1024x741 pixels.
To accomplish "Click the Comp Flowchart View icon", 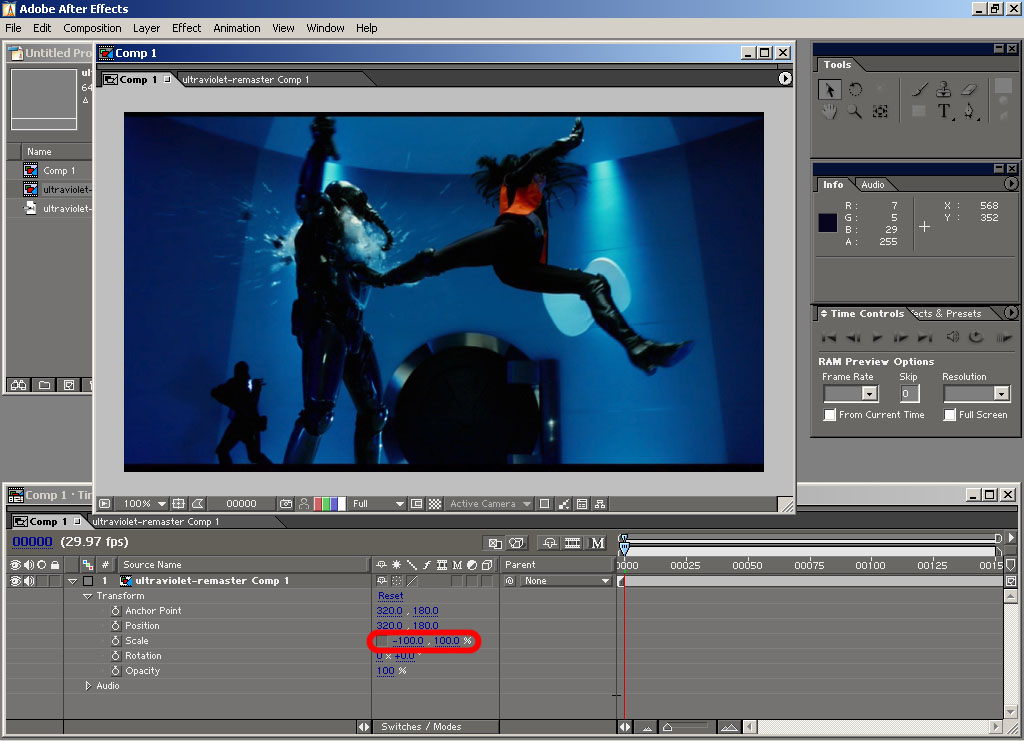I will (600, 504).
